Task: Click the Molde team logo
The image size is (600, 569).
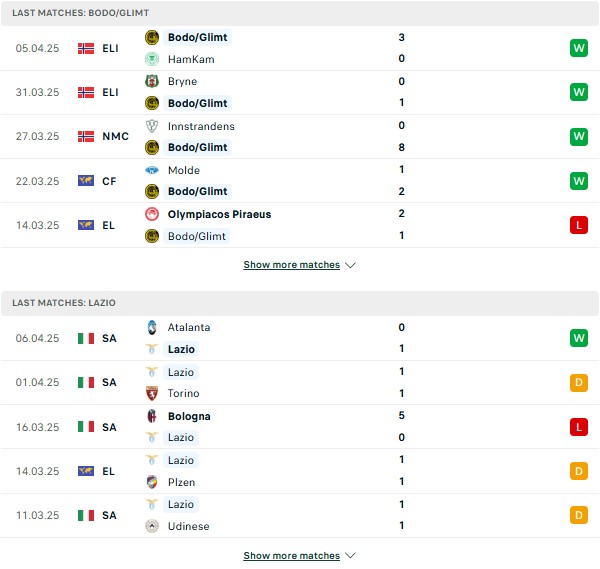Action: (152, 170)
